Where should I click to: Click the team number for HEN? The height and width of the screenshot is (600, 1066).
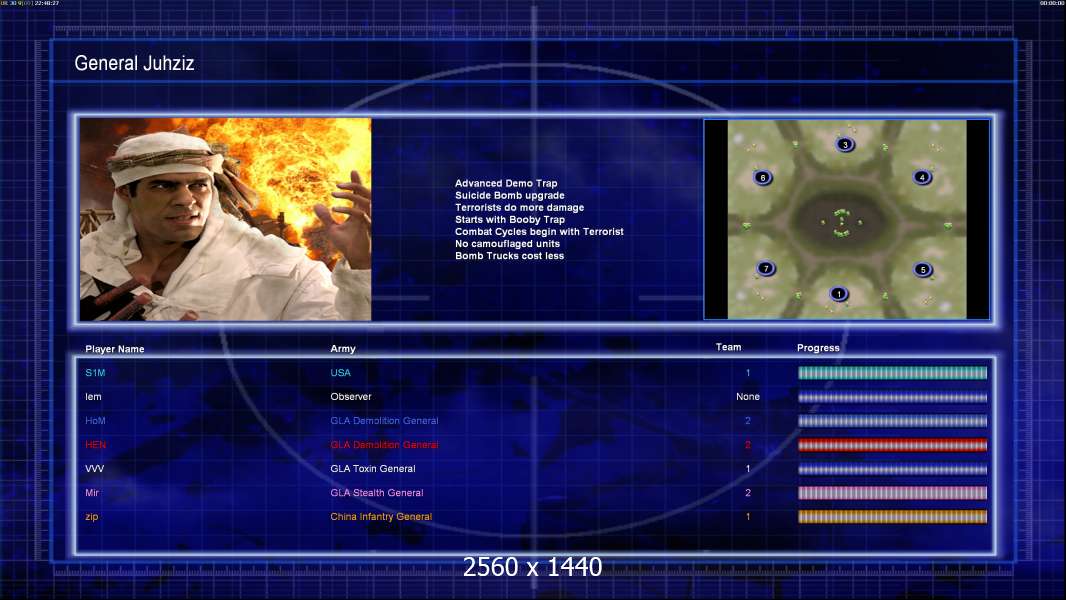tap(748, 444)
